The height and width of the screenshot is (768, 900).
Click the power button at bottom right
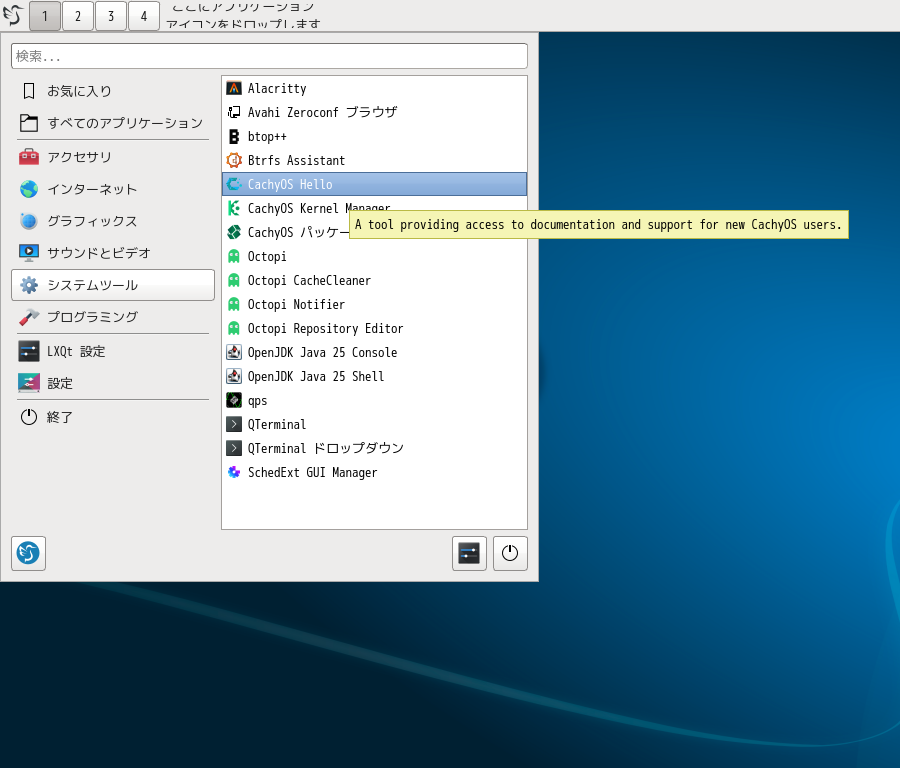(510, 553)
